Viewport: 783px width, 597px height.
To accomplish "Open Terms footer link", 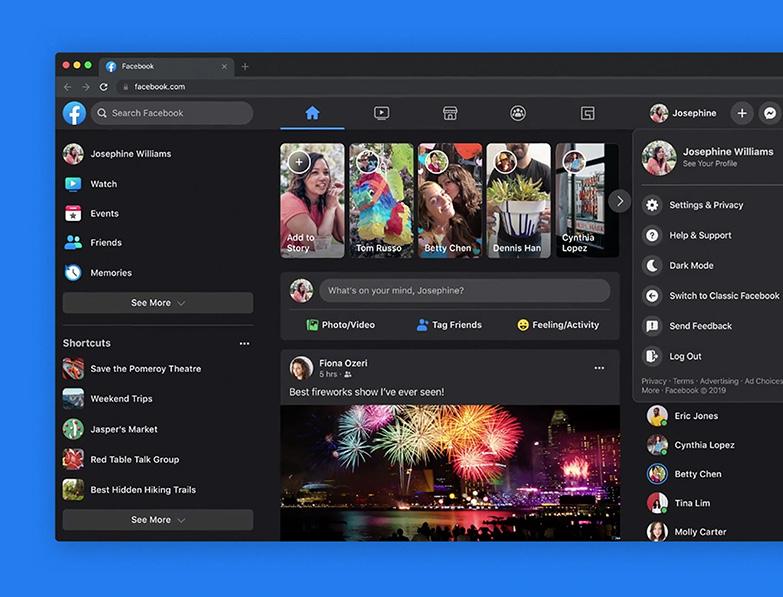I will pos(683,381).
